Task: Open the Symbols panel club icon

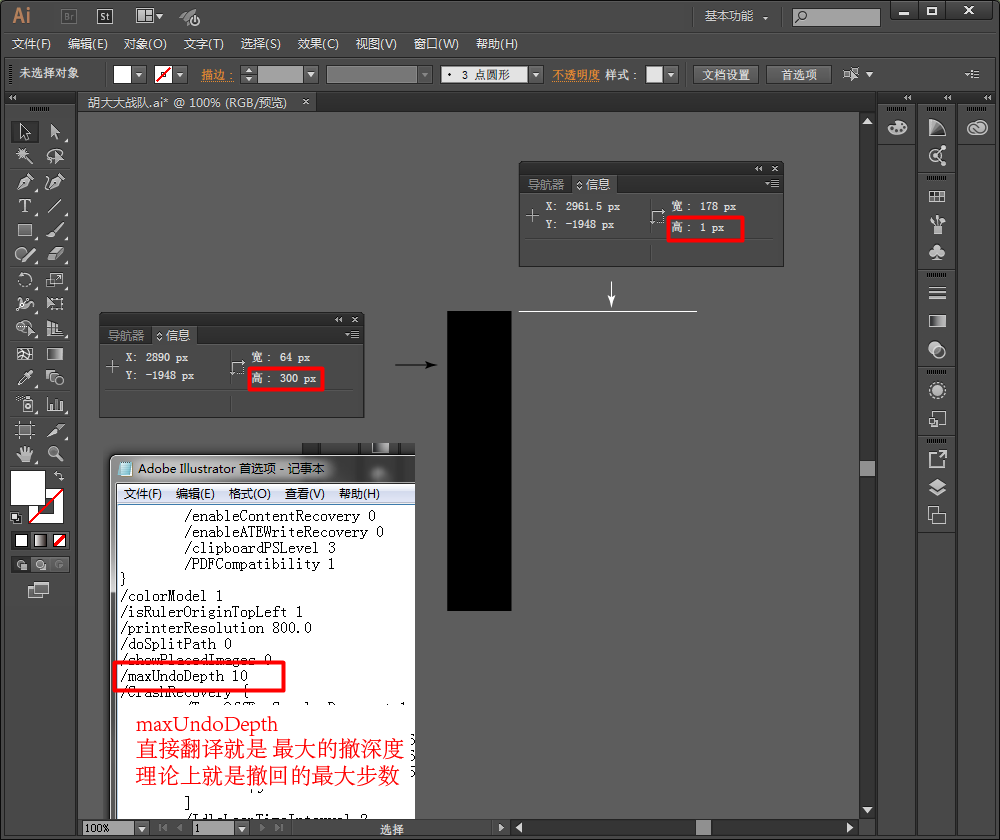Action: (937, 253)
